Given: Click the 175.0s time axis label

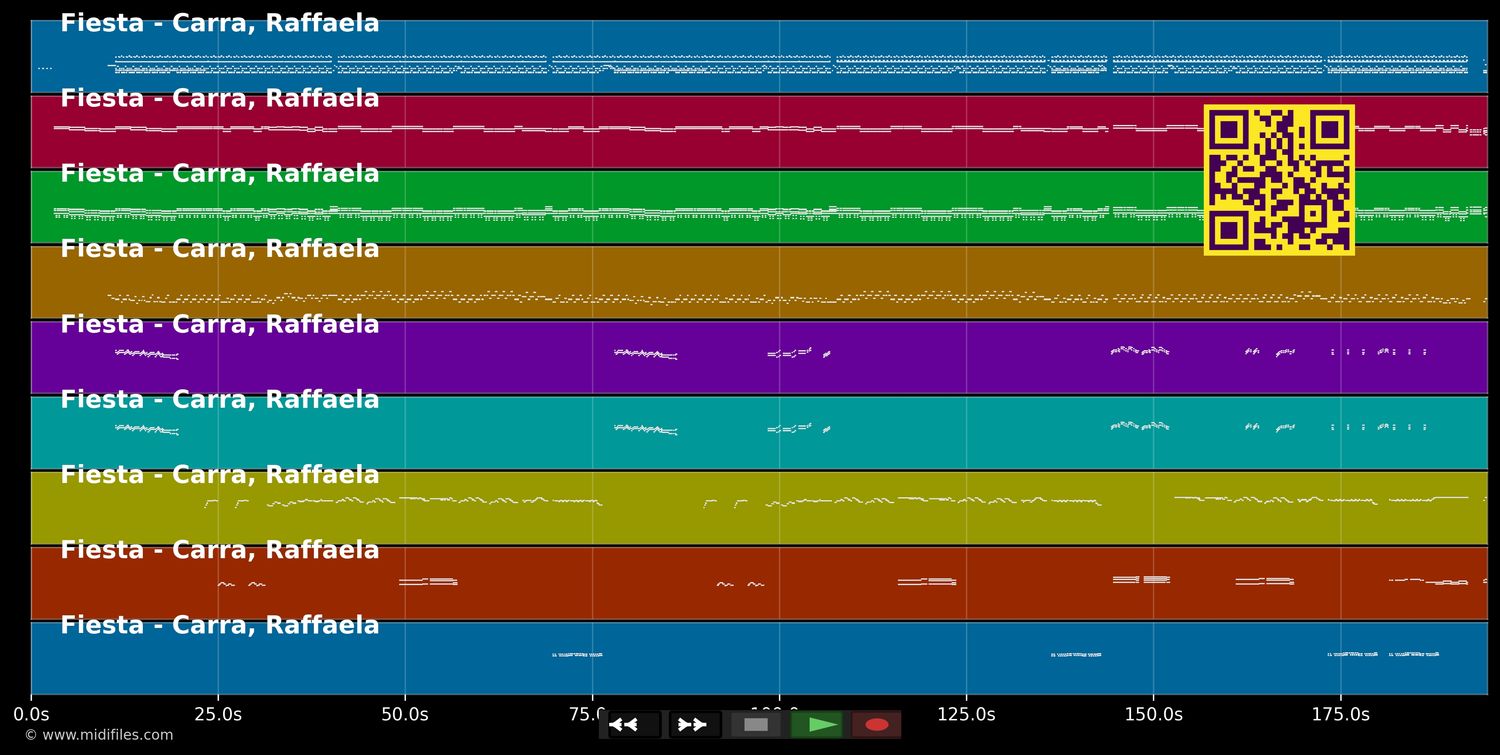Looking at the screenshot, I should click(1340, 714).
